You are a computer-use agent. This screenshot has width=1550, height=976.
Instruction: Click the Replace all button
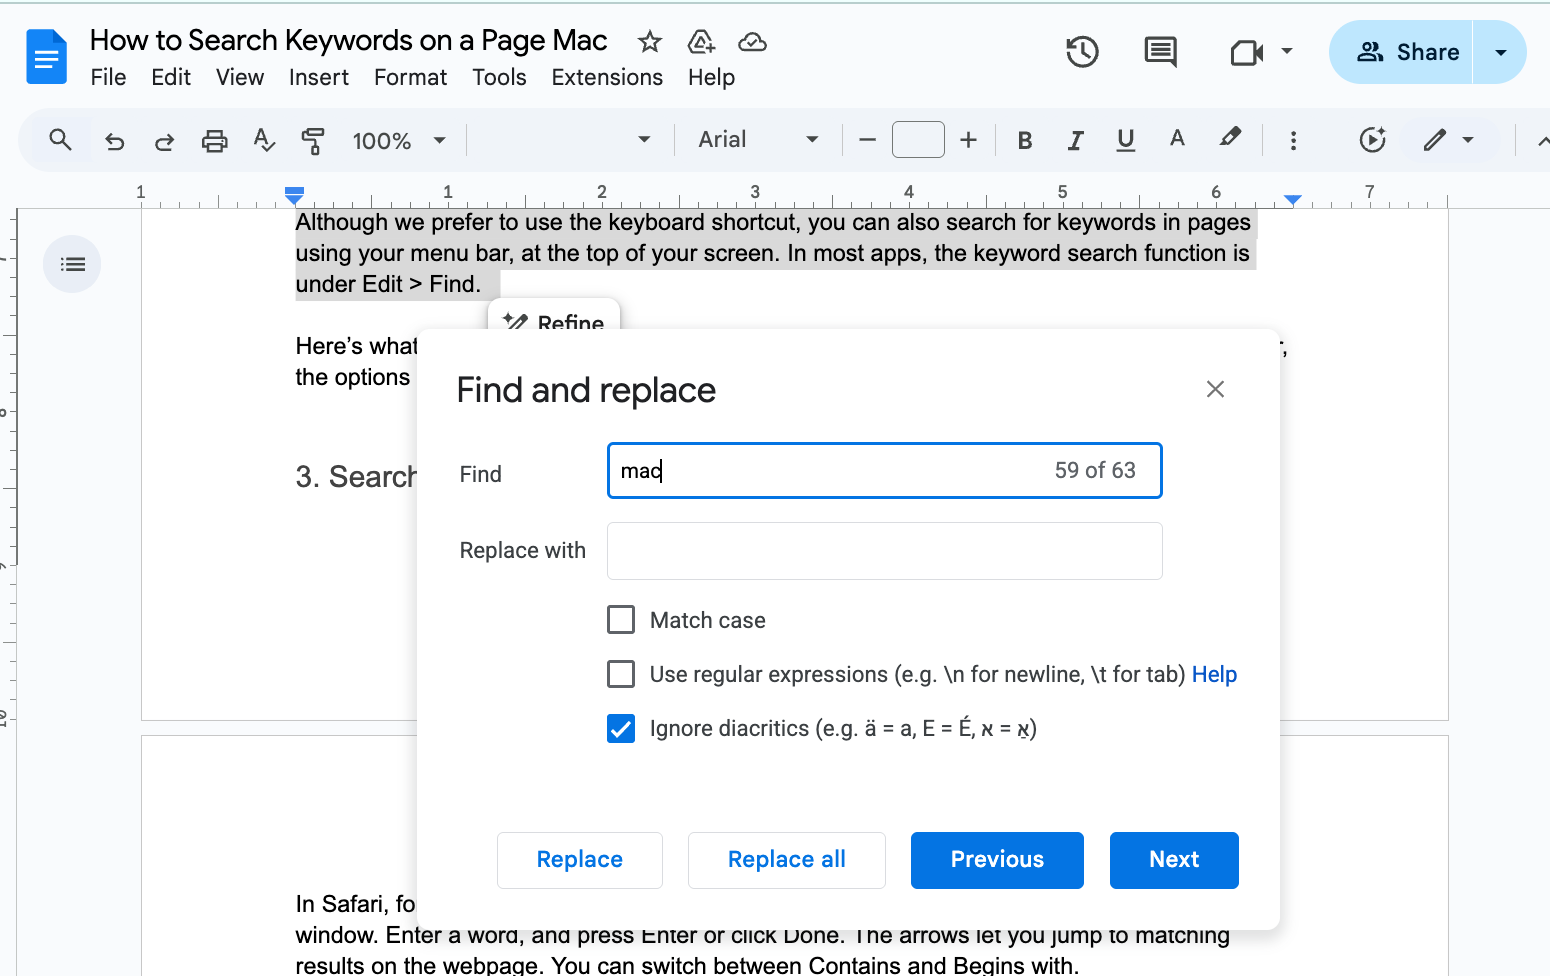click(x=786, y=860)
